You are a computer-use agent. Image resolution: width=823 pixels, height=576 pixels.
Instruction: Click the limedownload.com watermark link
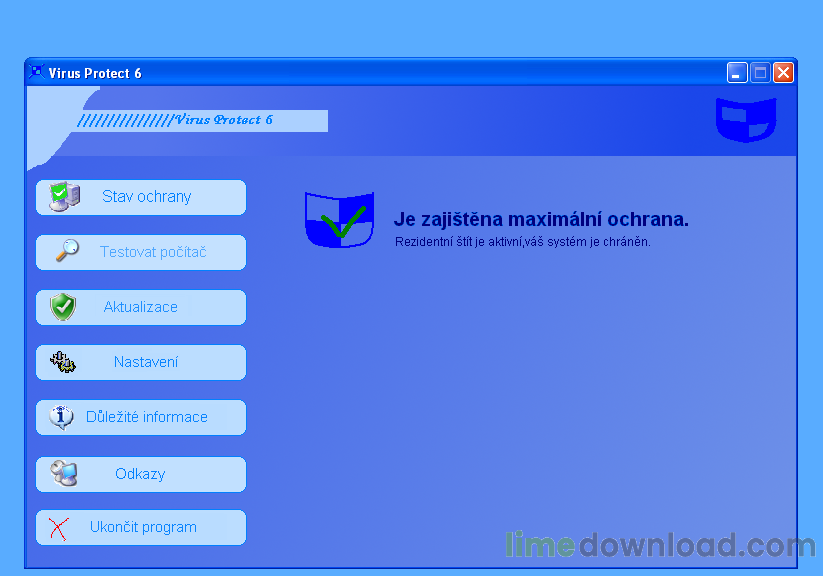[655, 546]
